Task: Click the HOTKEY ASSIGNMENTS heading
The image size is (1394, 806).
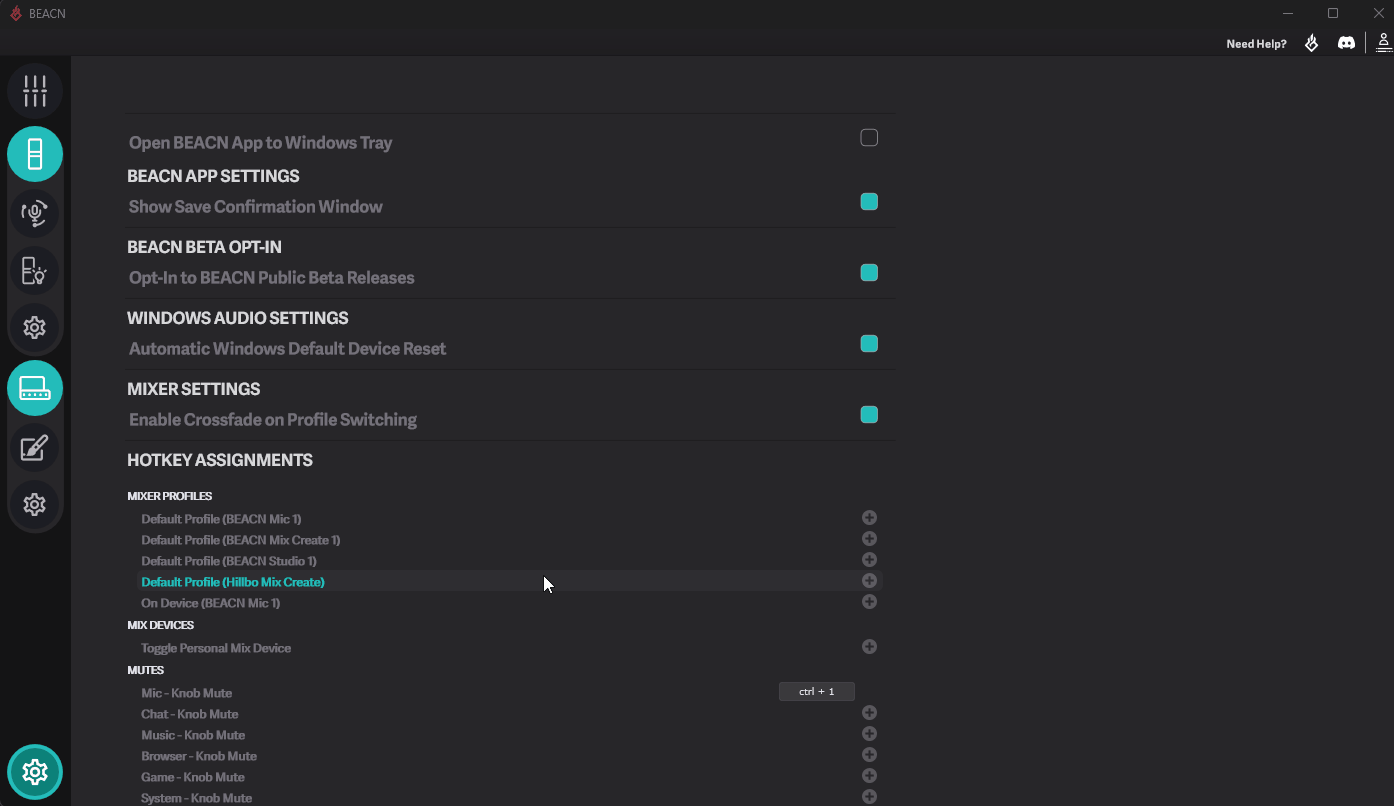Action: click(x=220, y=460)
